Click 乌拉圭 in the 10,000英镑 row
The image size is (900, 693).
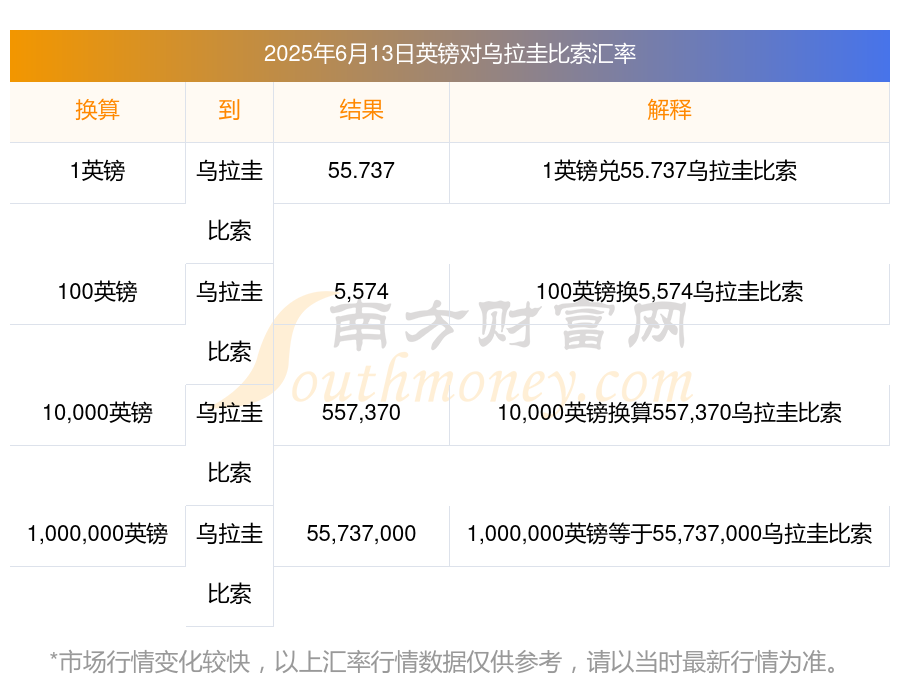point(229,413)
